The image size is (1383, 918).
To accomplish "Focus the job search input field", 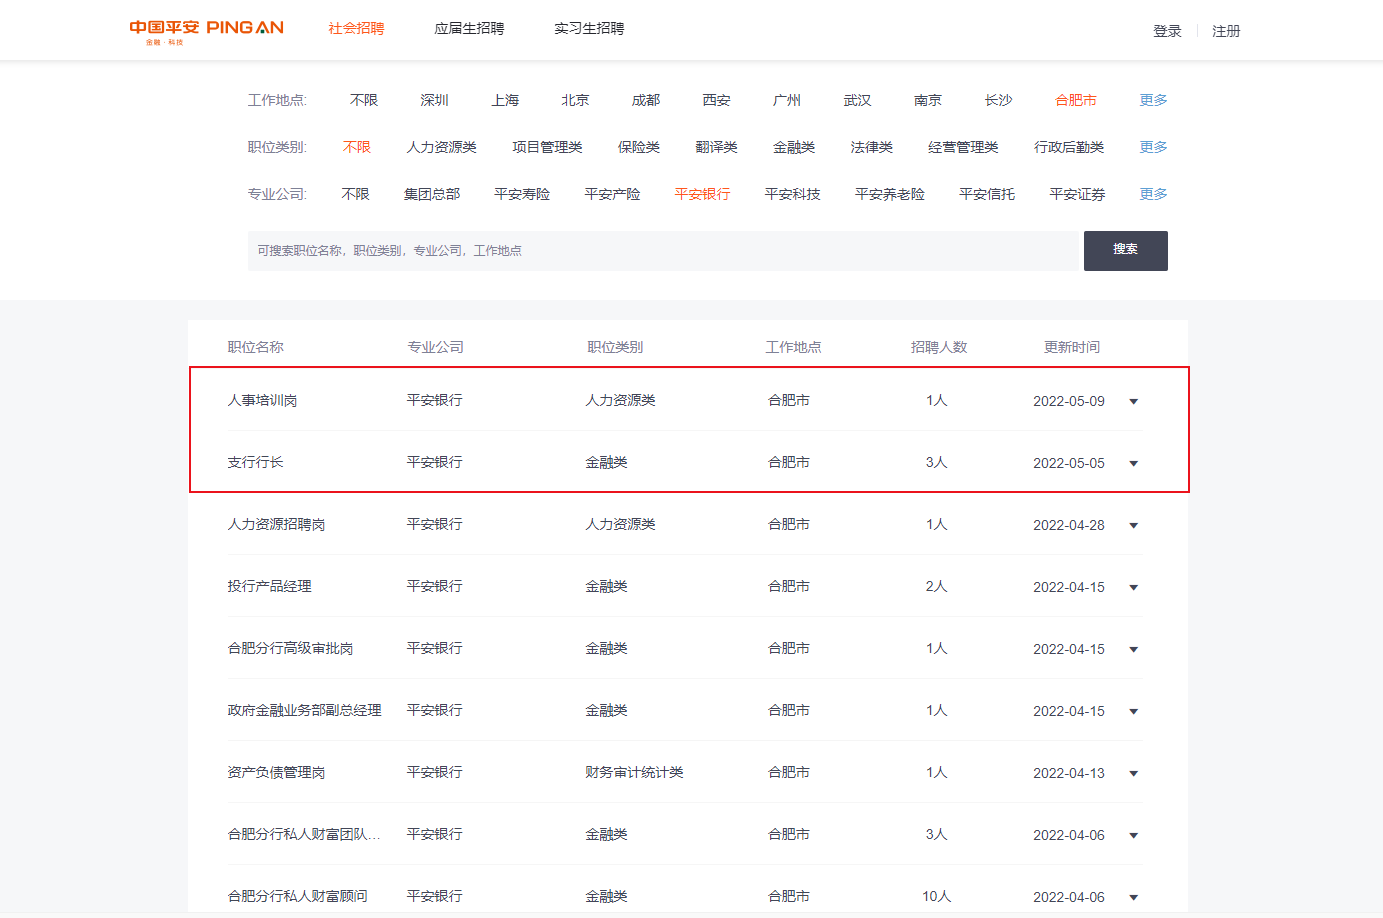I will point(665,251).
